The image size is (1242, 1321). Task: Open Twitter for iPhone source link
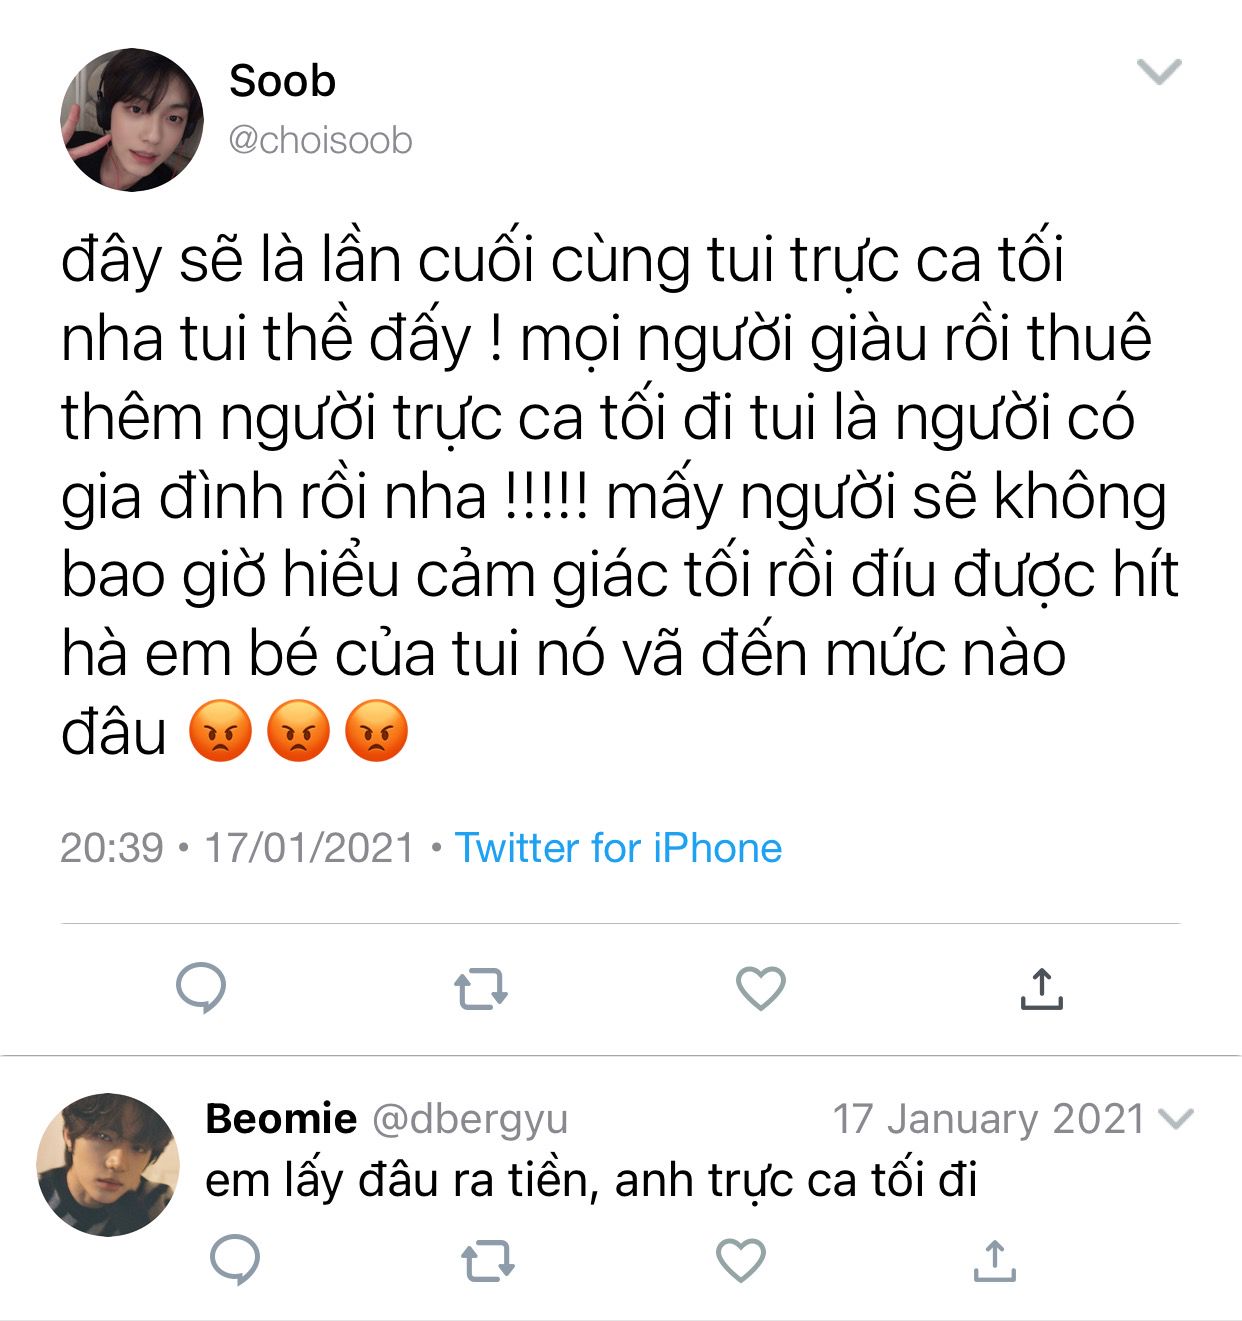click(x=618, y=848)
